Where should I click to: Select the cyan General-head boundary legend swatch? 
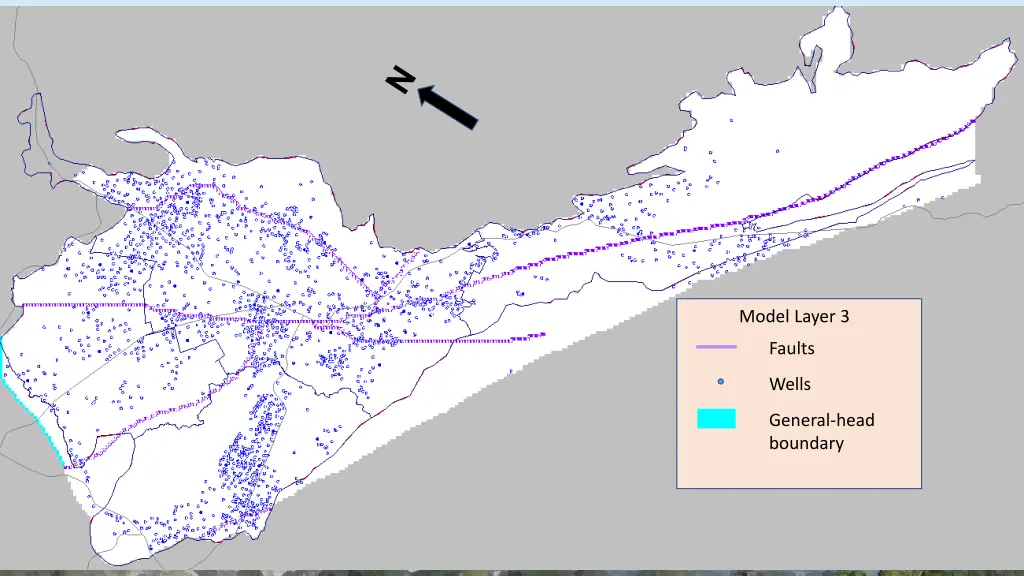click(716, 419)
